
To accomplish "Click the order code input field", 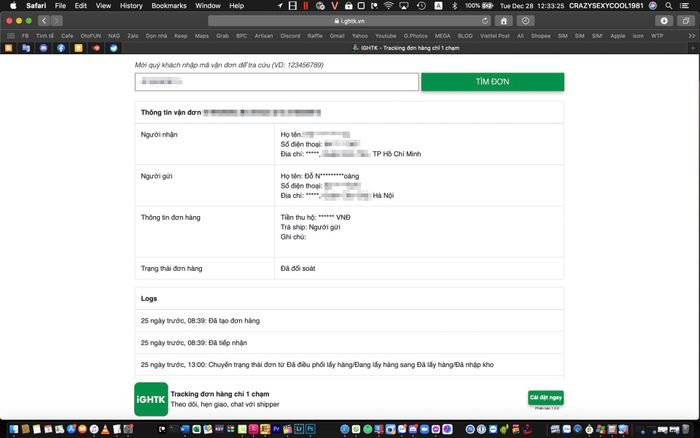I will coord(276,82).
